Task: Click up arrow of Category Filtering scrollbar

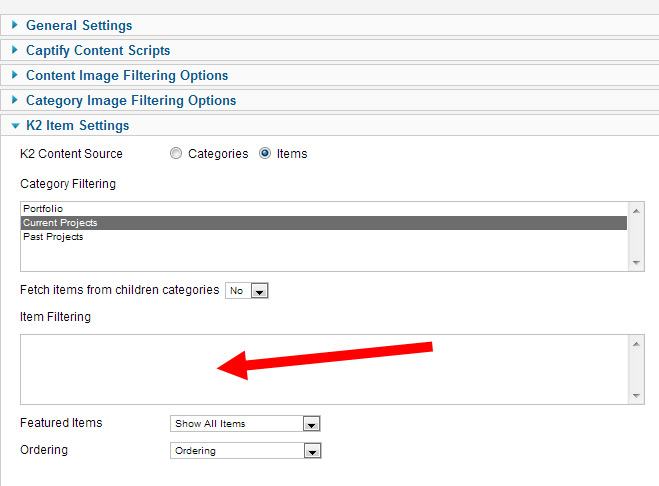Action: 636,211
